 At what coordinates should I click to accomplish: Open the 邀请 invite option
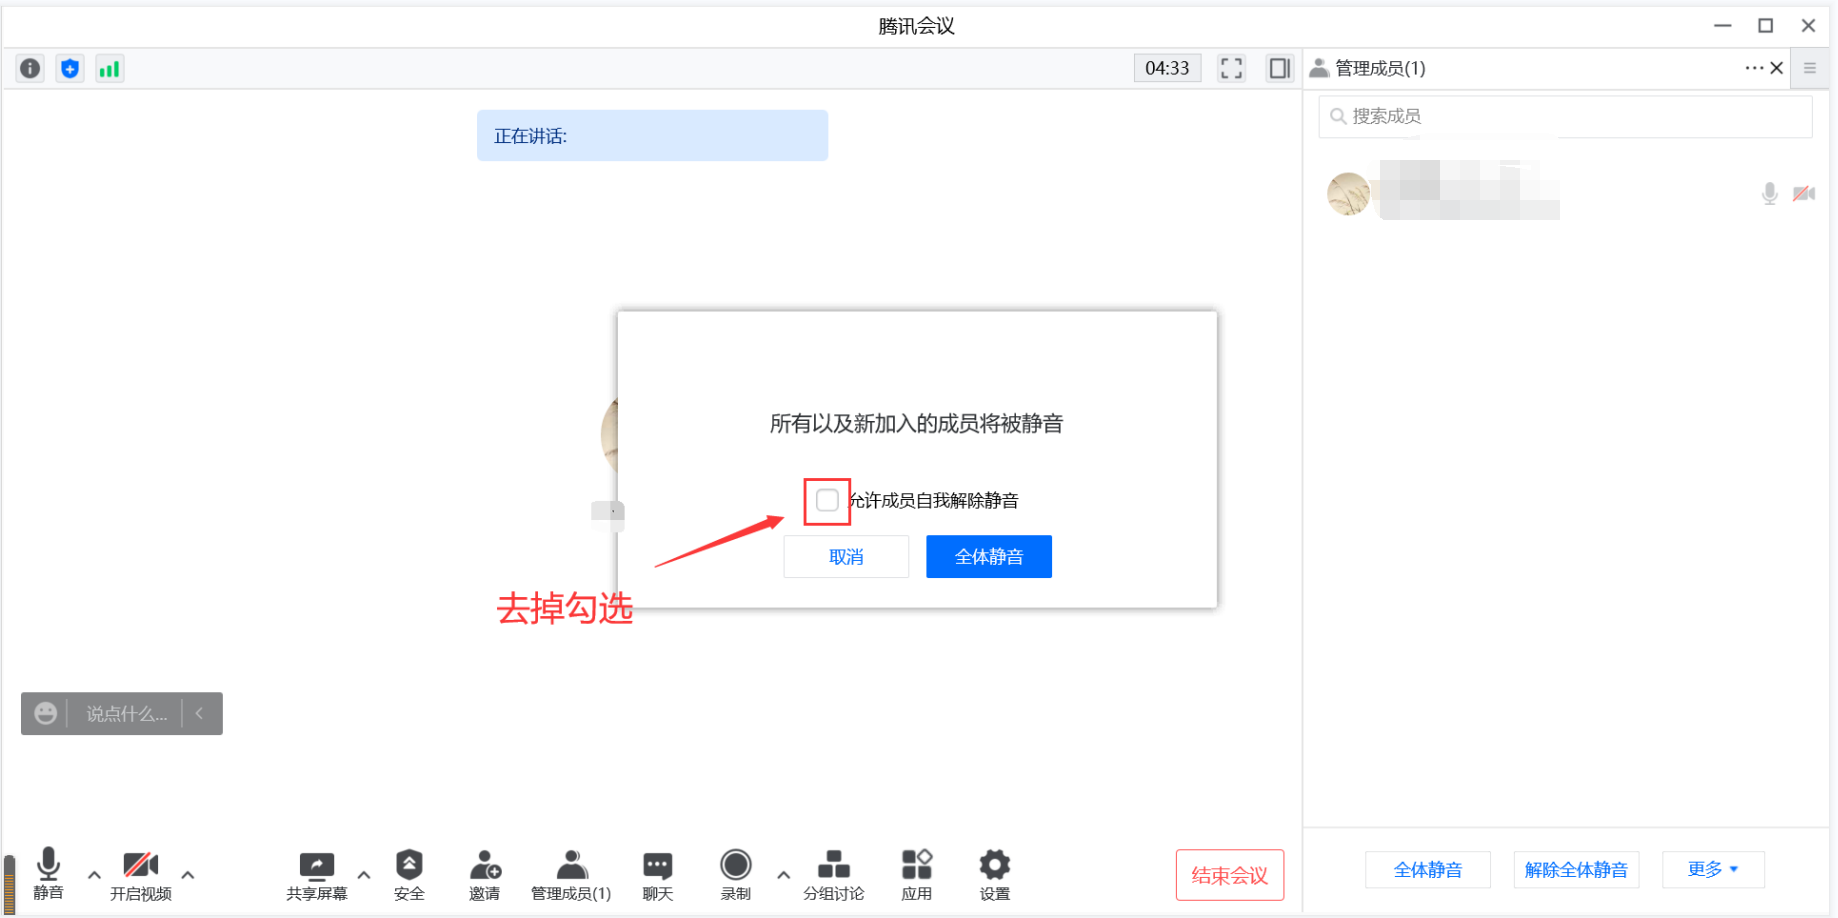pos(485,875)
